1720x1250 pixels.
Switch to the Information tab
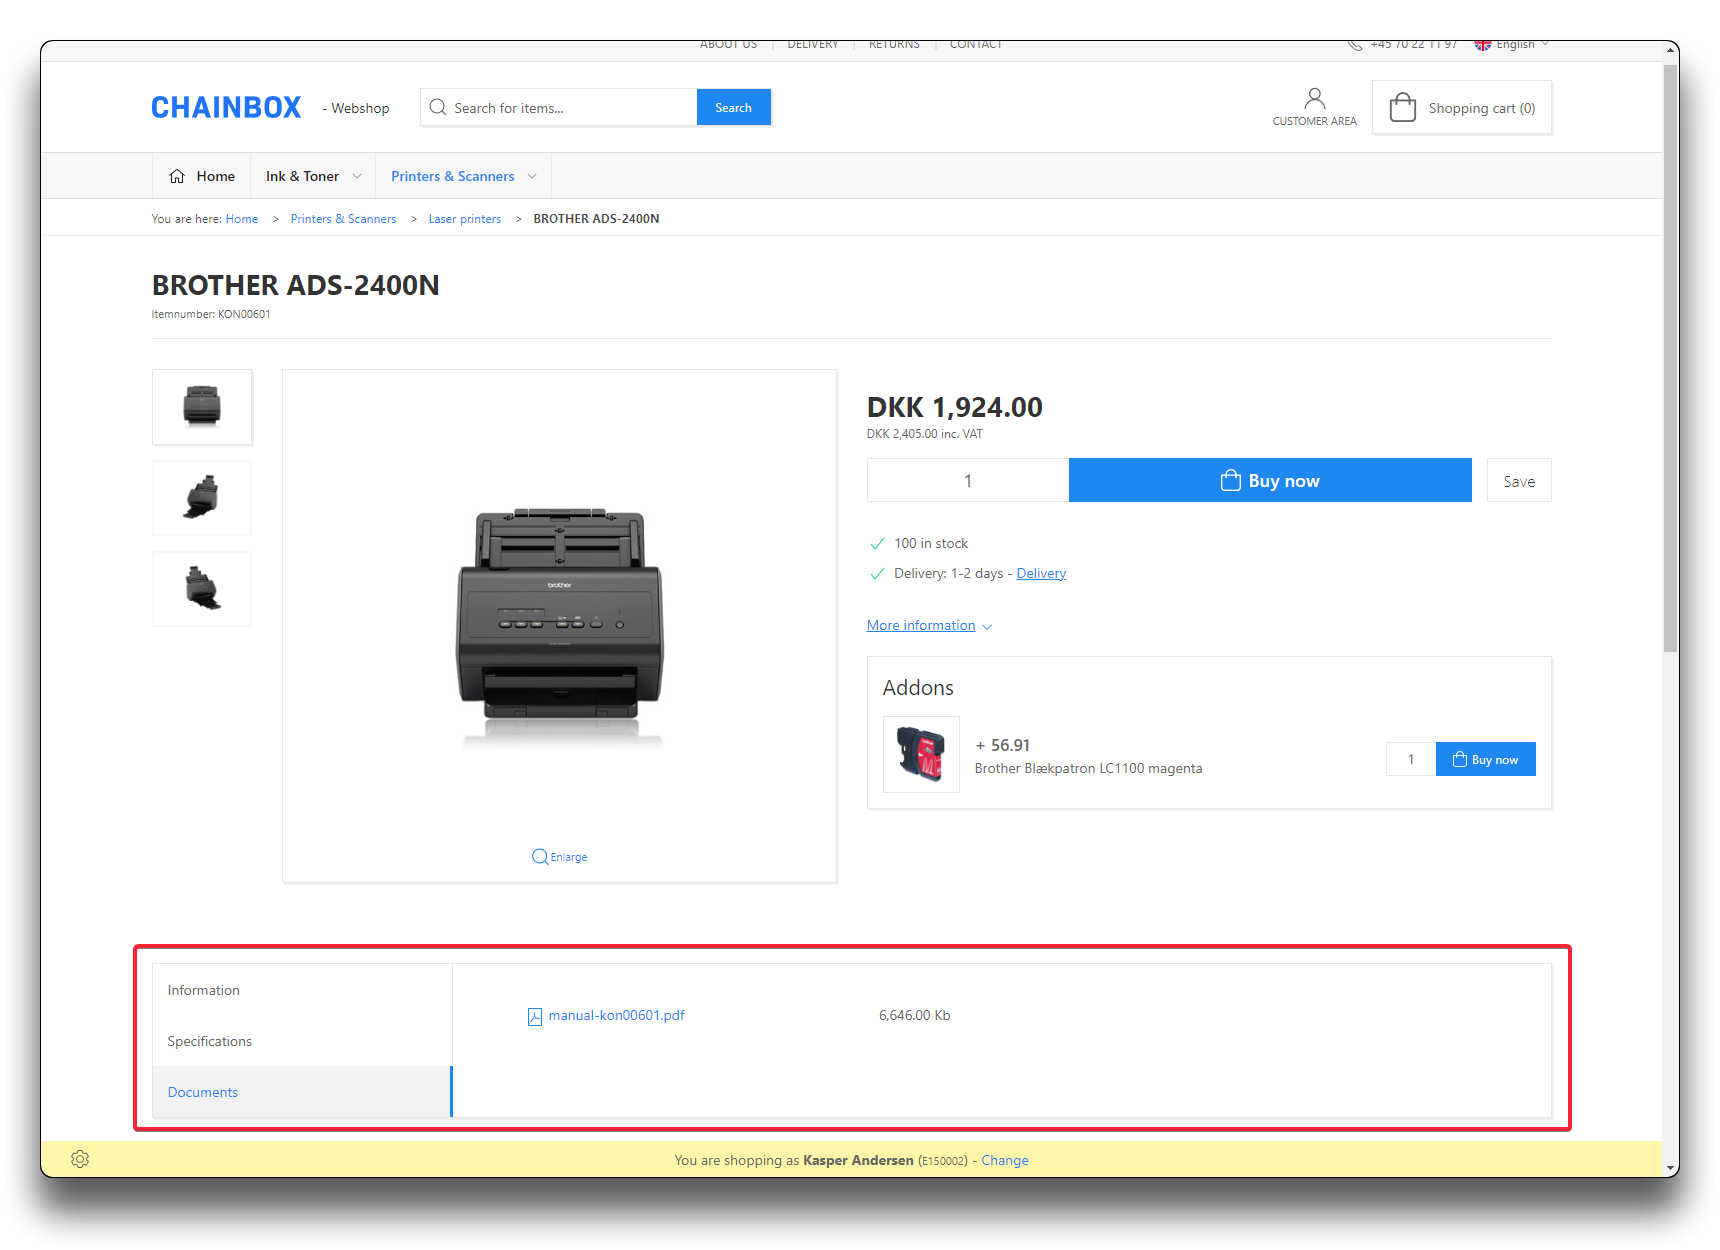click(204, 990)
